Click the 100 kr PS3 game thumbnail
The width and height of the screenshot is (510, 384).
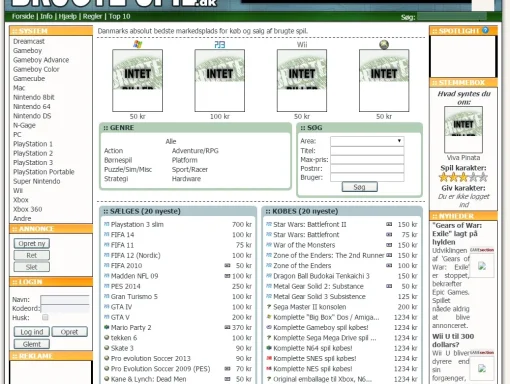pos(220,80)
